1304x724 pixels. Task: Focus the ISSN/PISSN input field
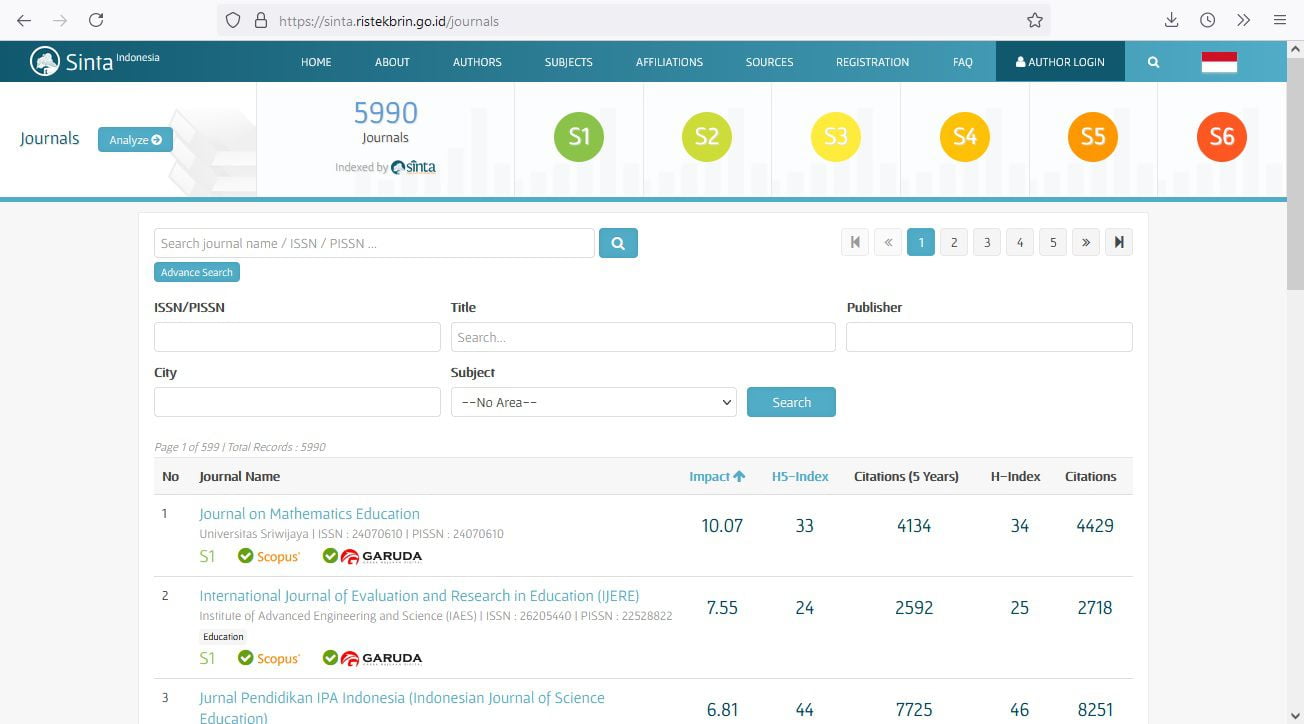[x=297, y=337]
